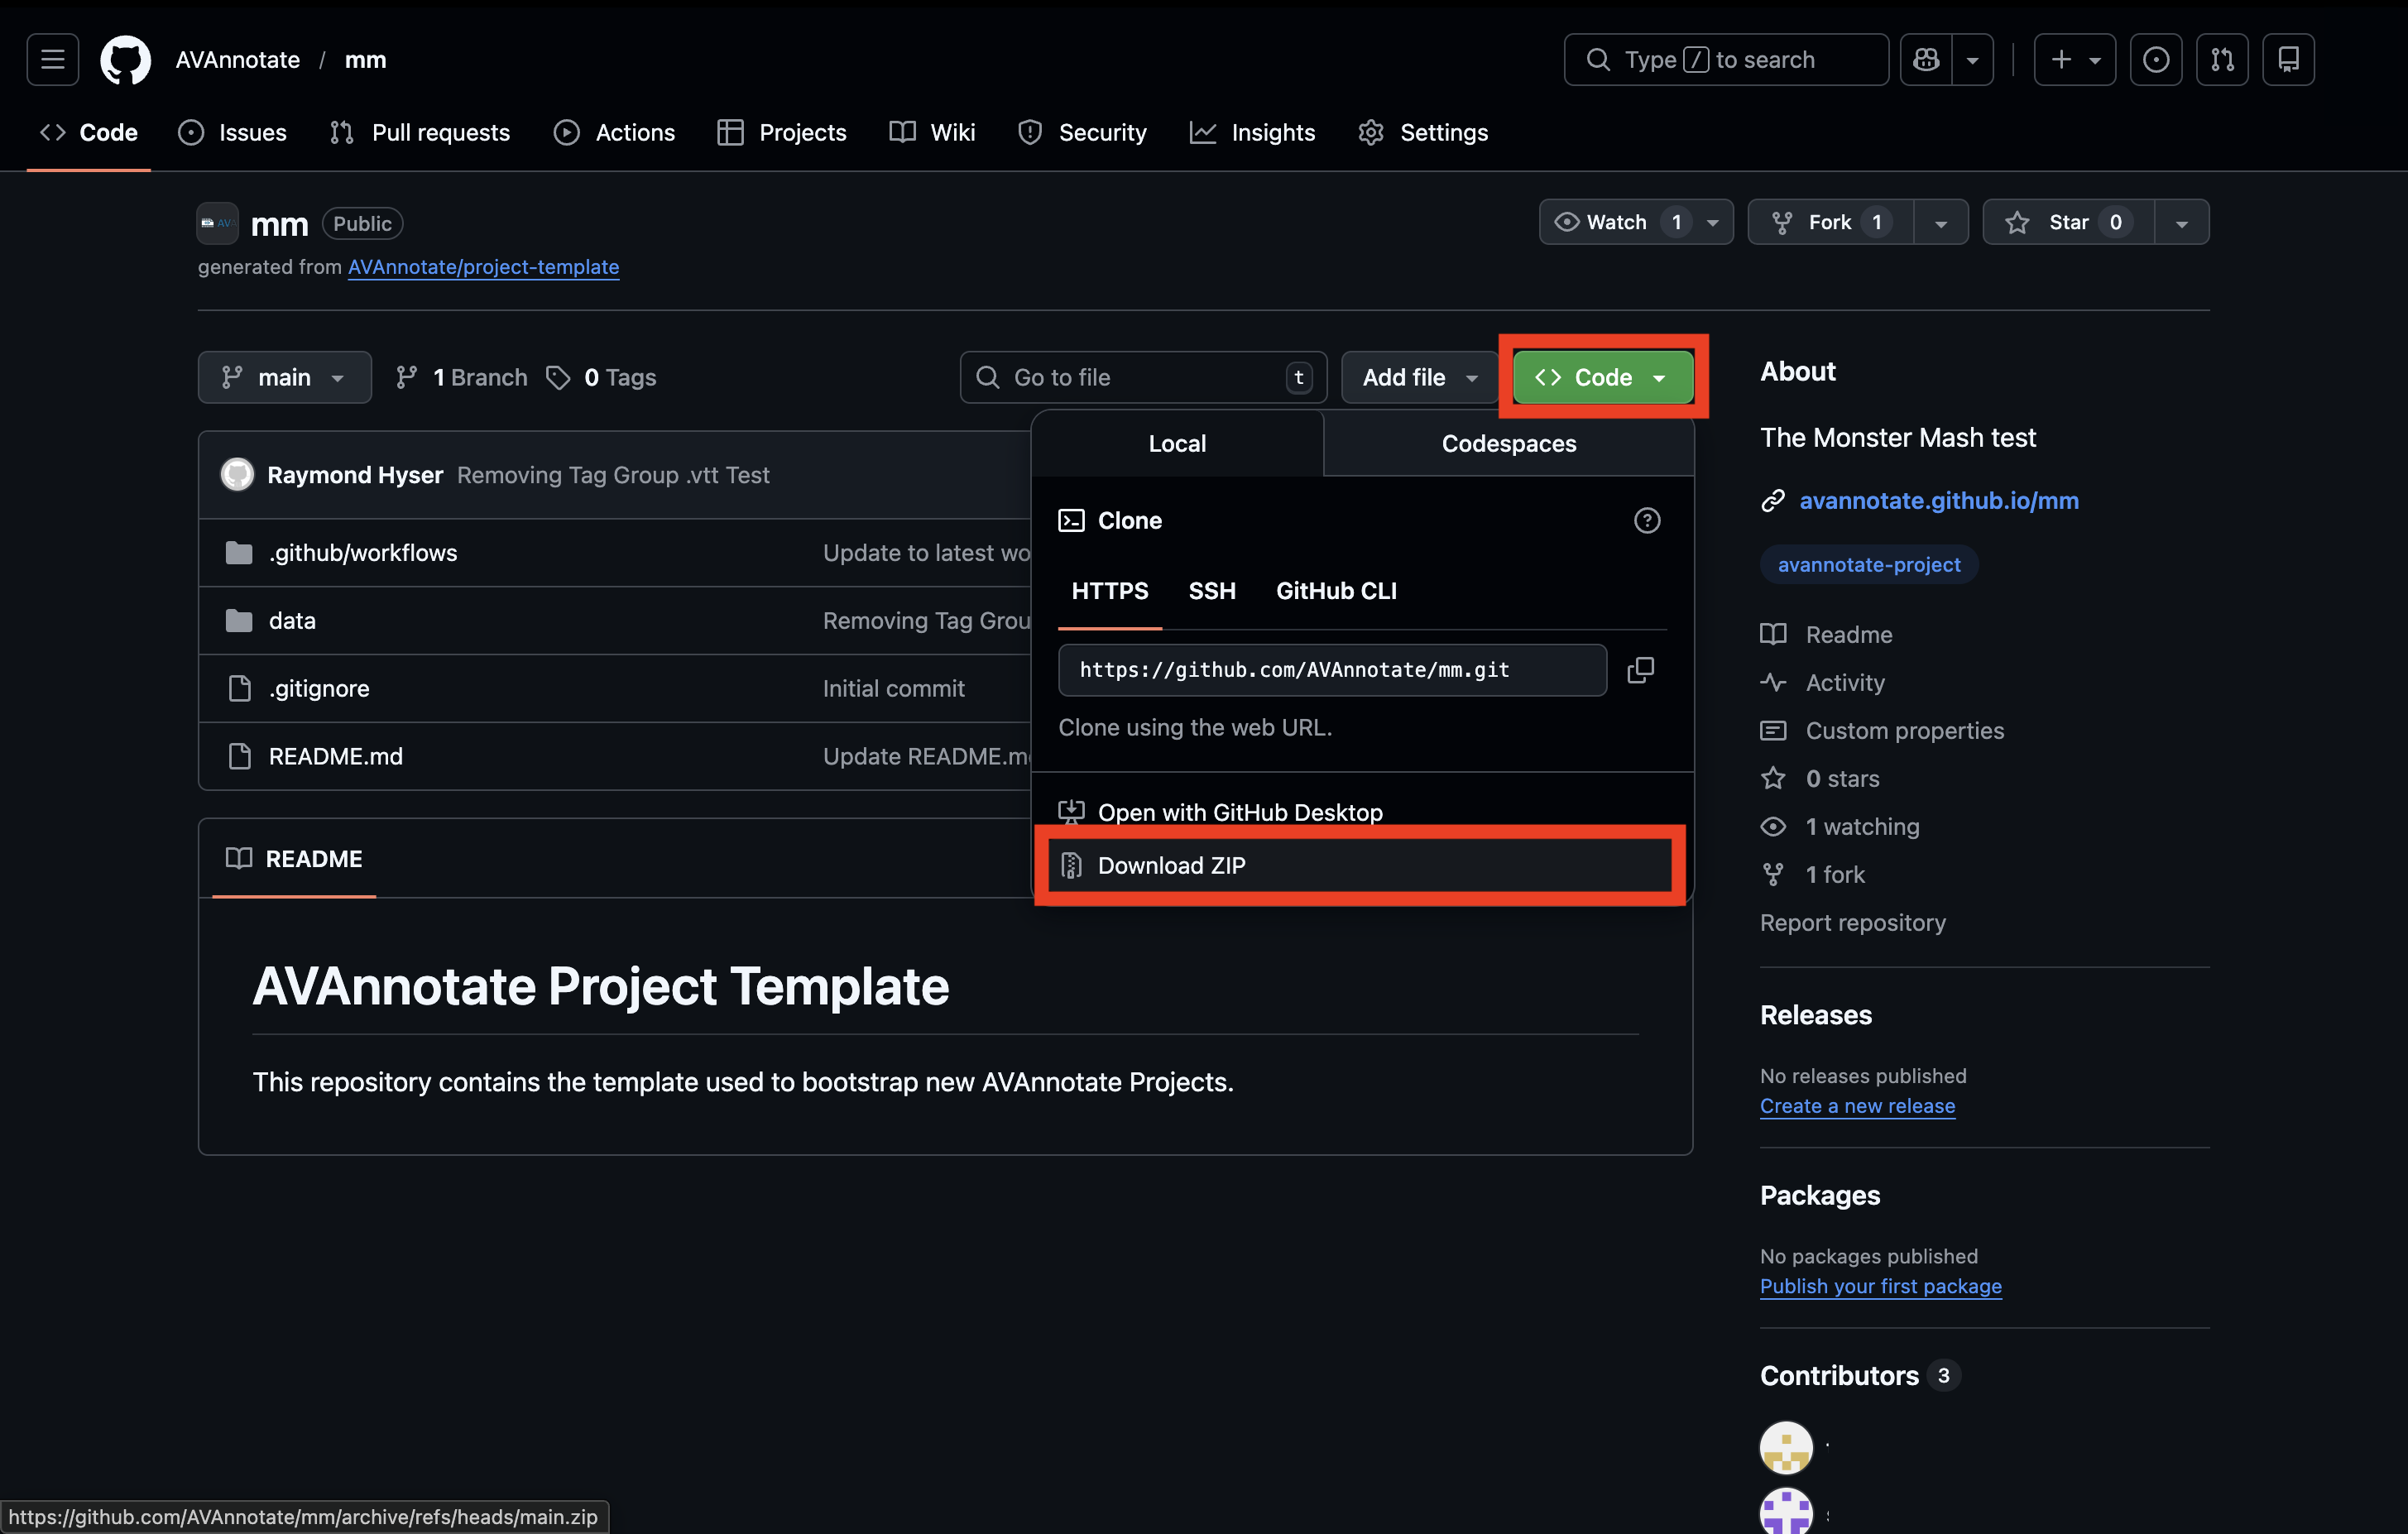Open the issues shortcut icon in header
The height and width of the screenshot is (1534, 2408).
[x=2155, y=60]
